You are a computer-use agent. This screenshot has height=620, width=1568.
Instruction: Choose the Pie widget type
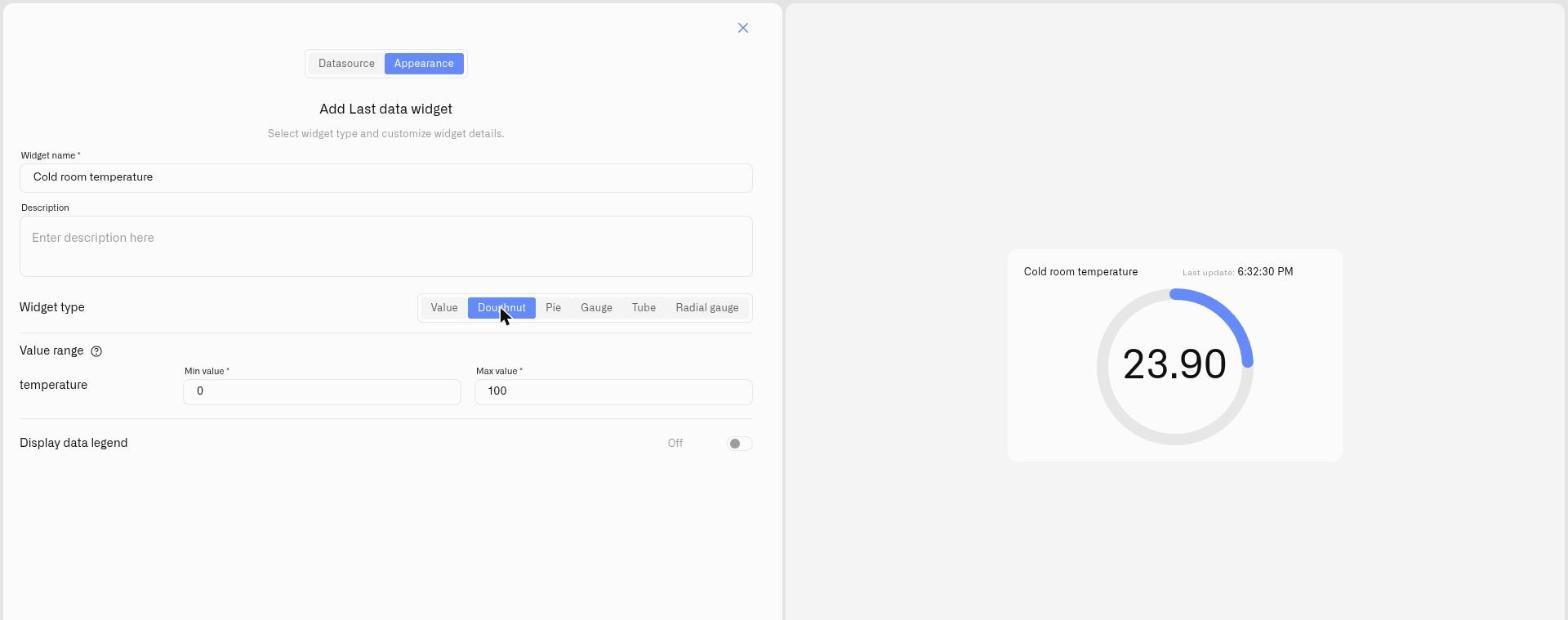pyautogui.click(x=553, y=308)
